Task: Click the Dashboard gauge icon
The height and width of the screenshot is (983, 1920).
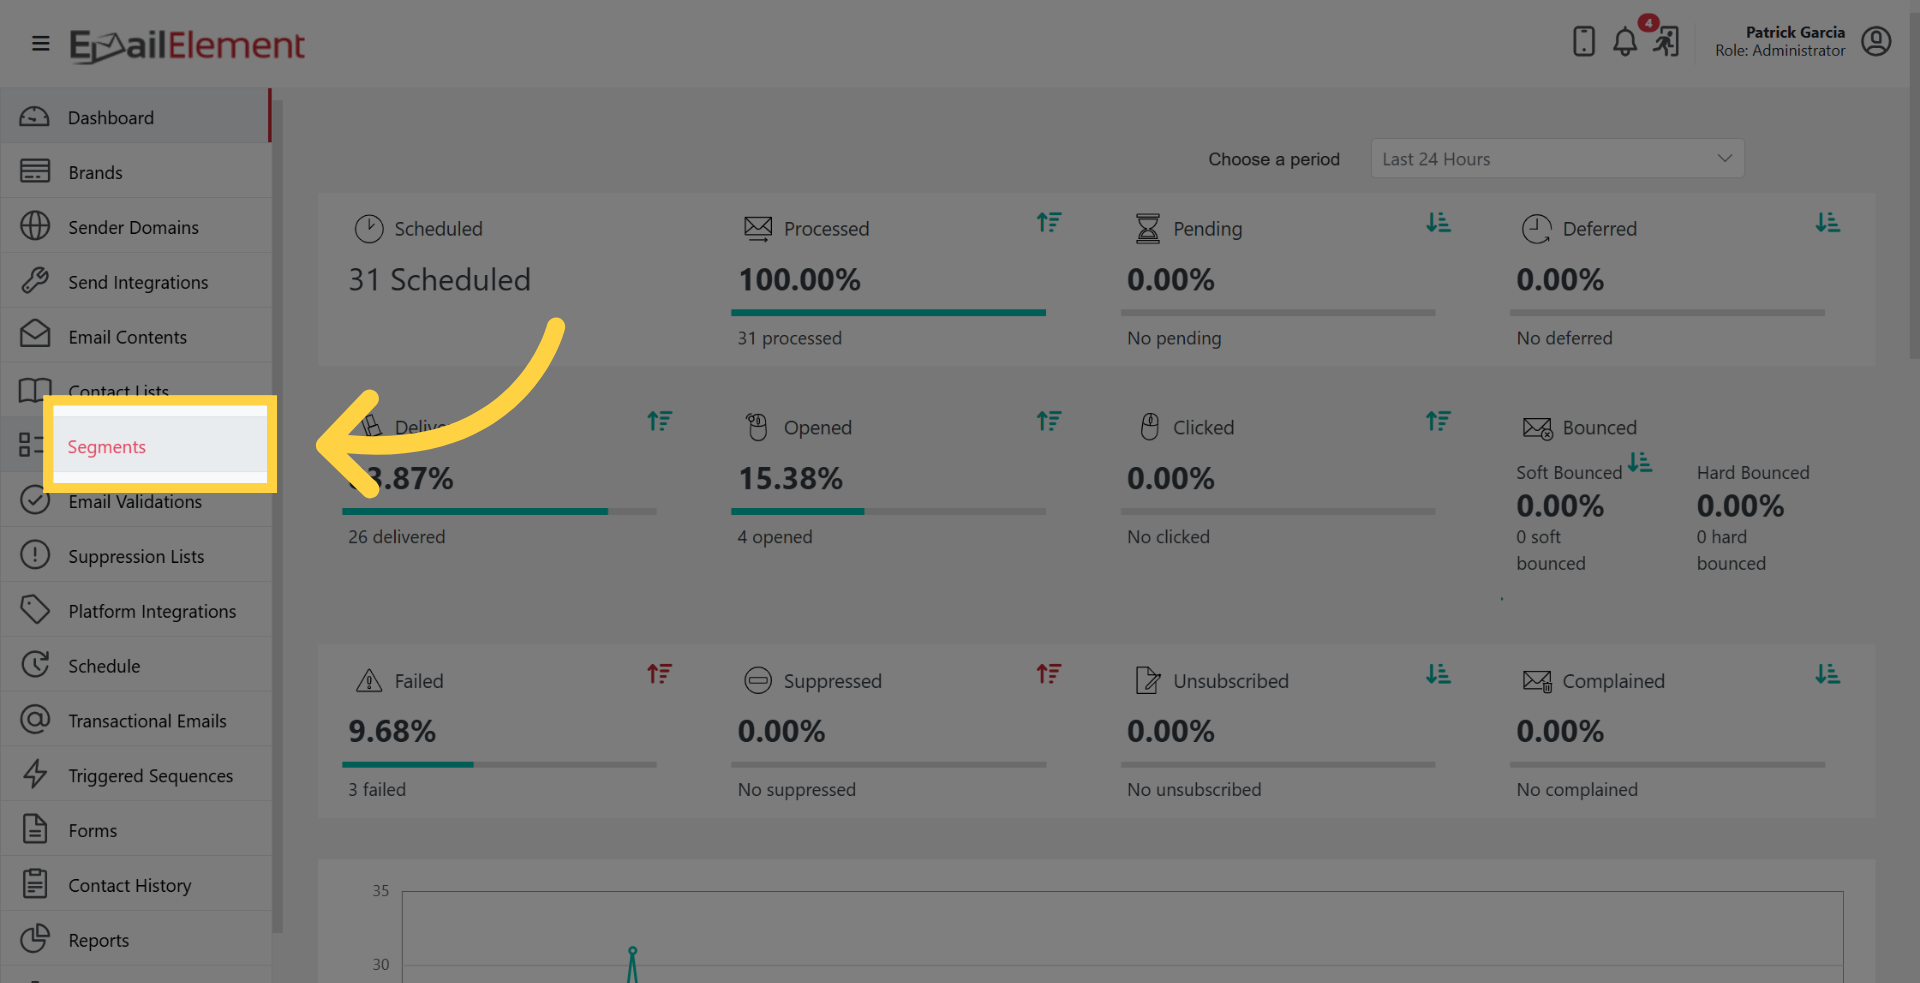Action: click(x=35, y=117)
